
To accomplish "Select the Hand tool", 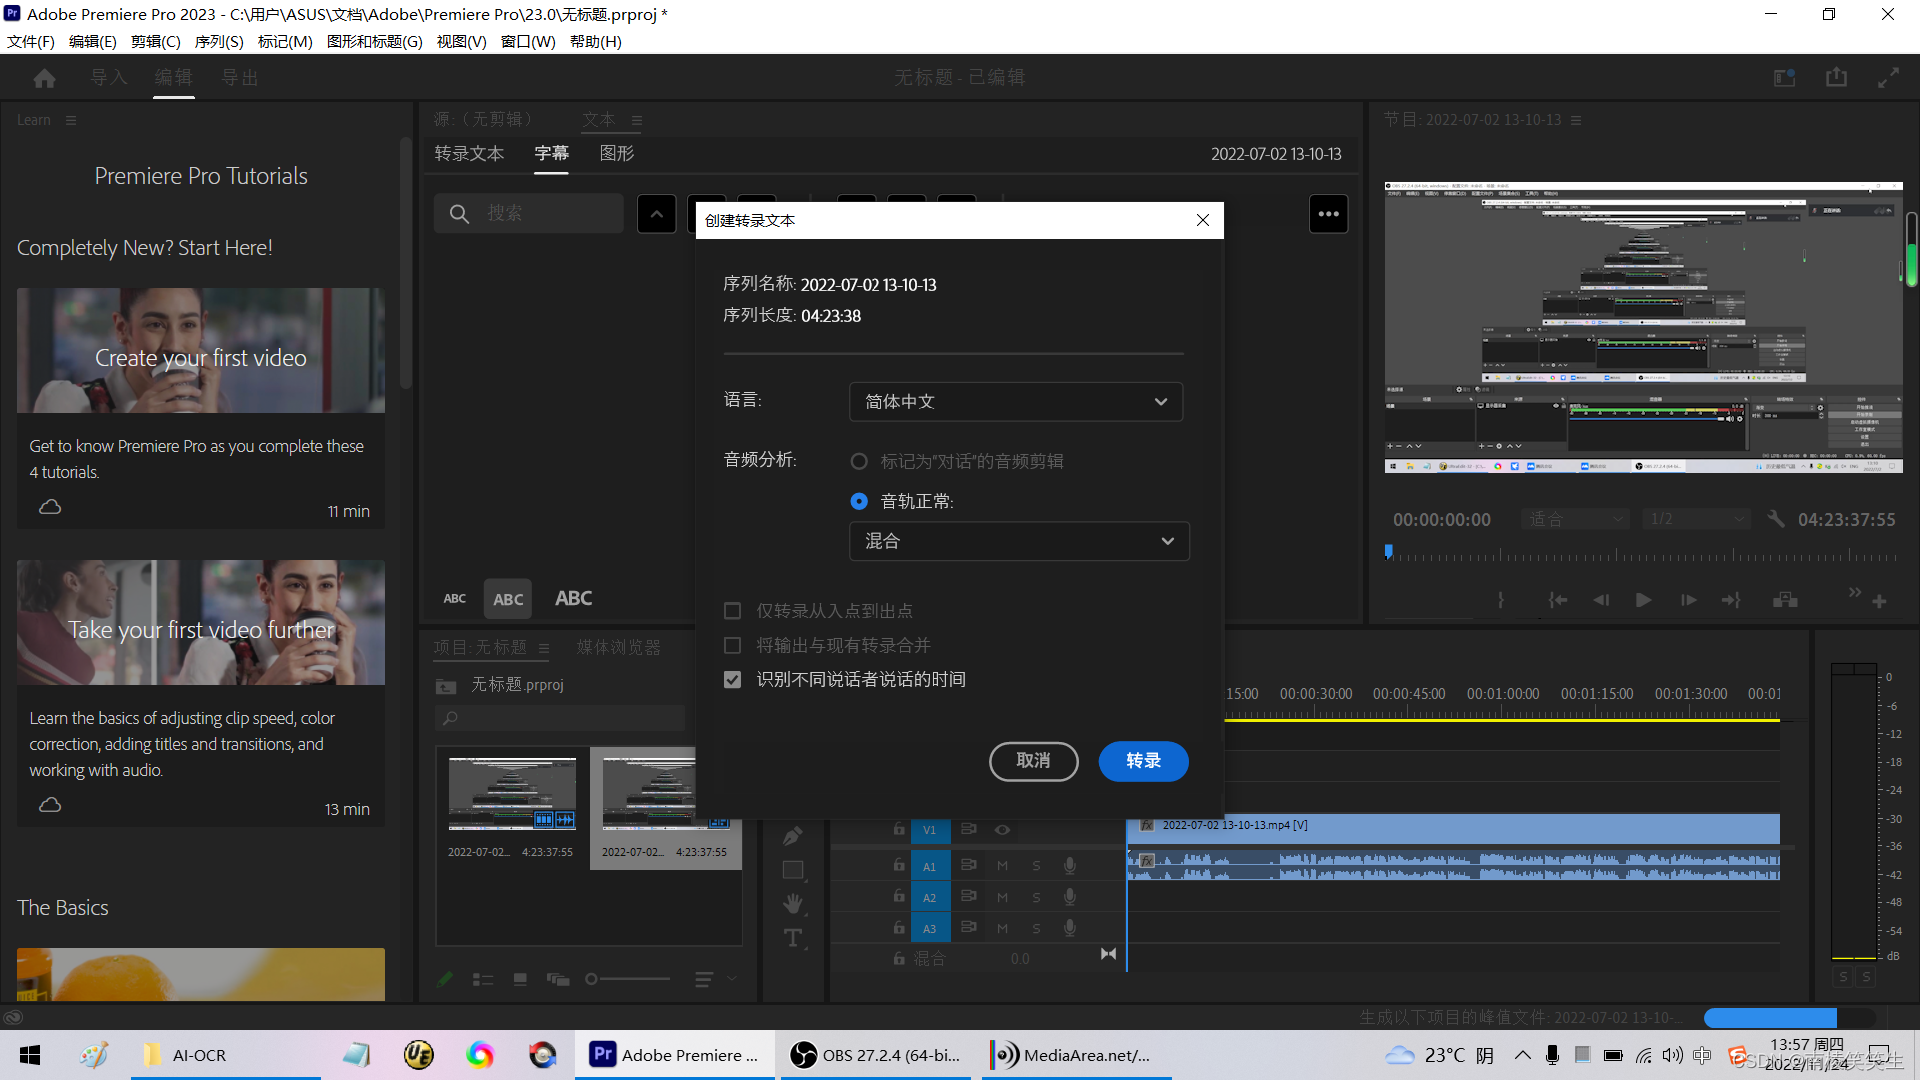I will click(x=793, y=904).
